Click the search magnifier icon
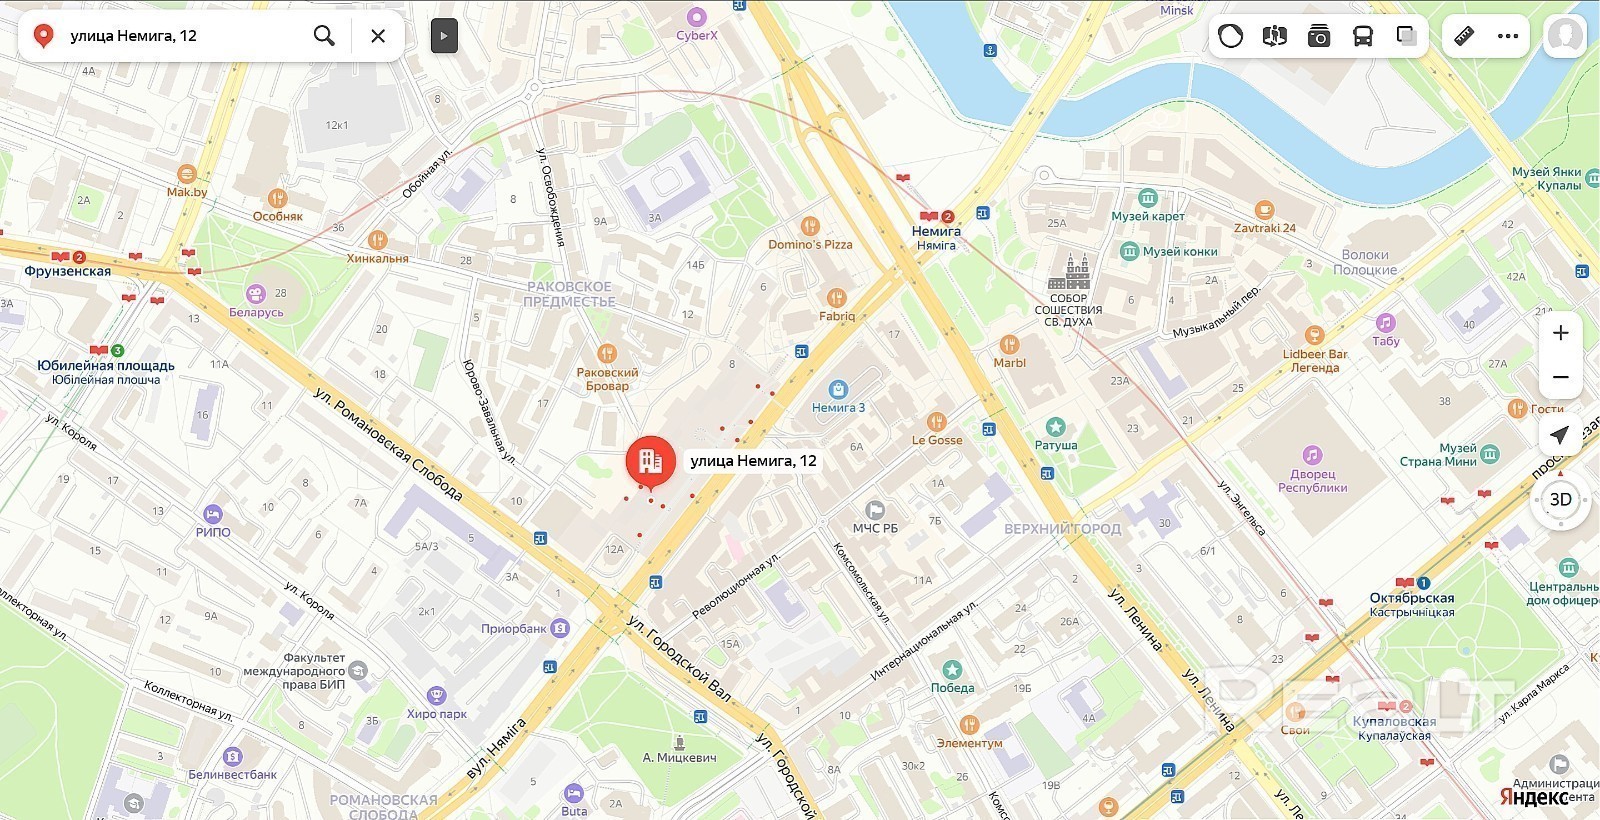This screenshot has width=1600, height=820. coord(324,36)
